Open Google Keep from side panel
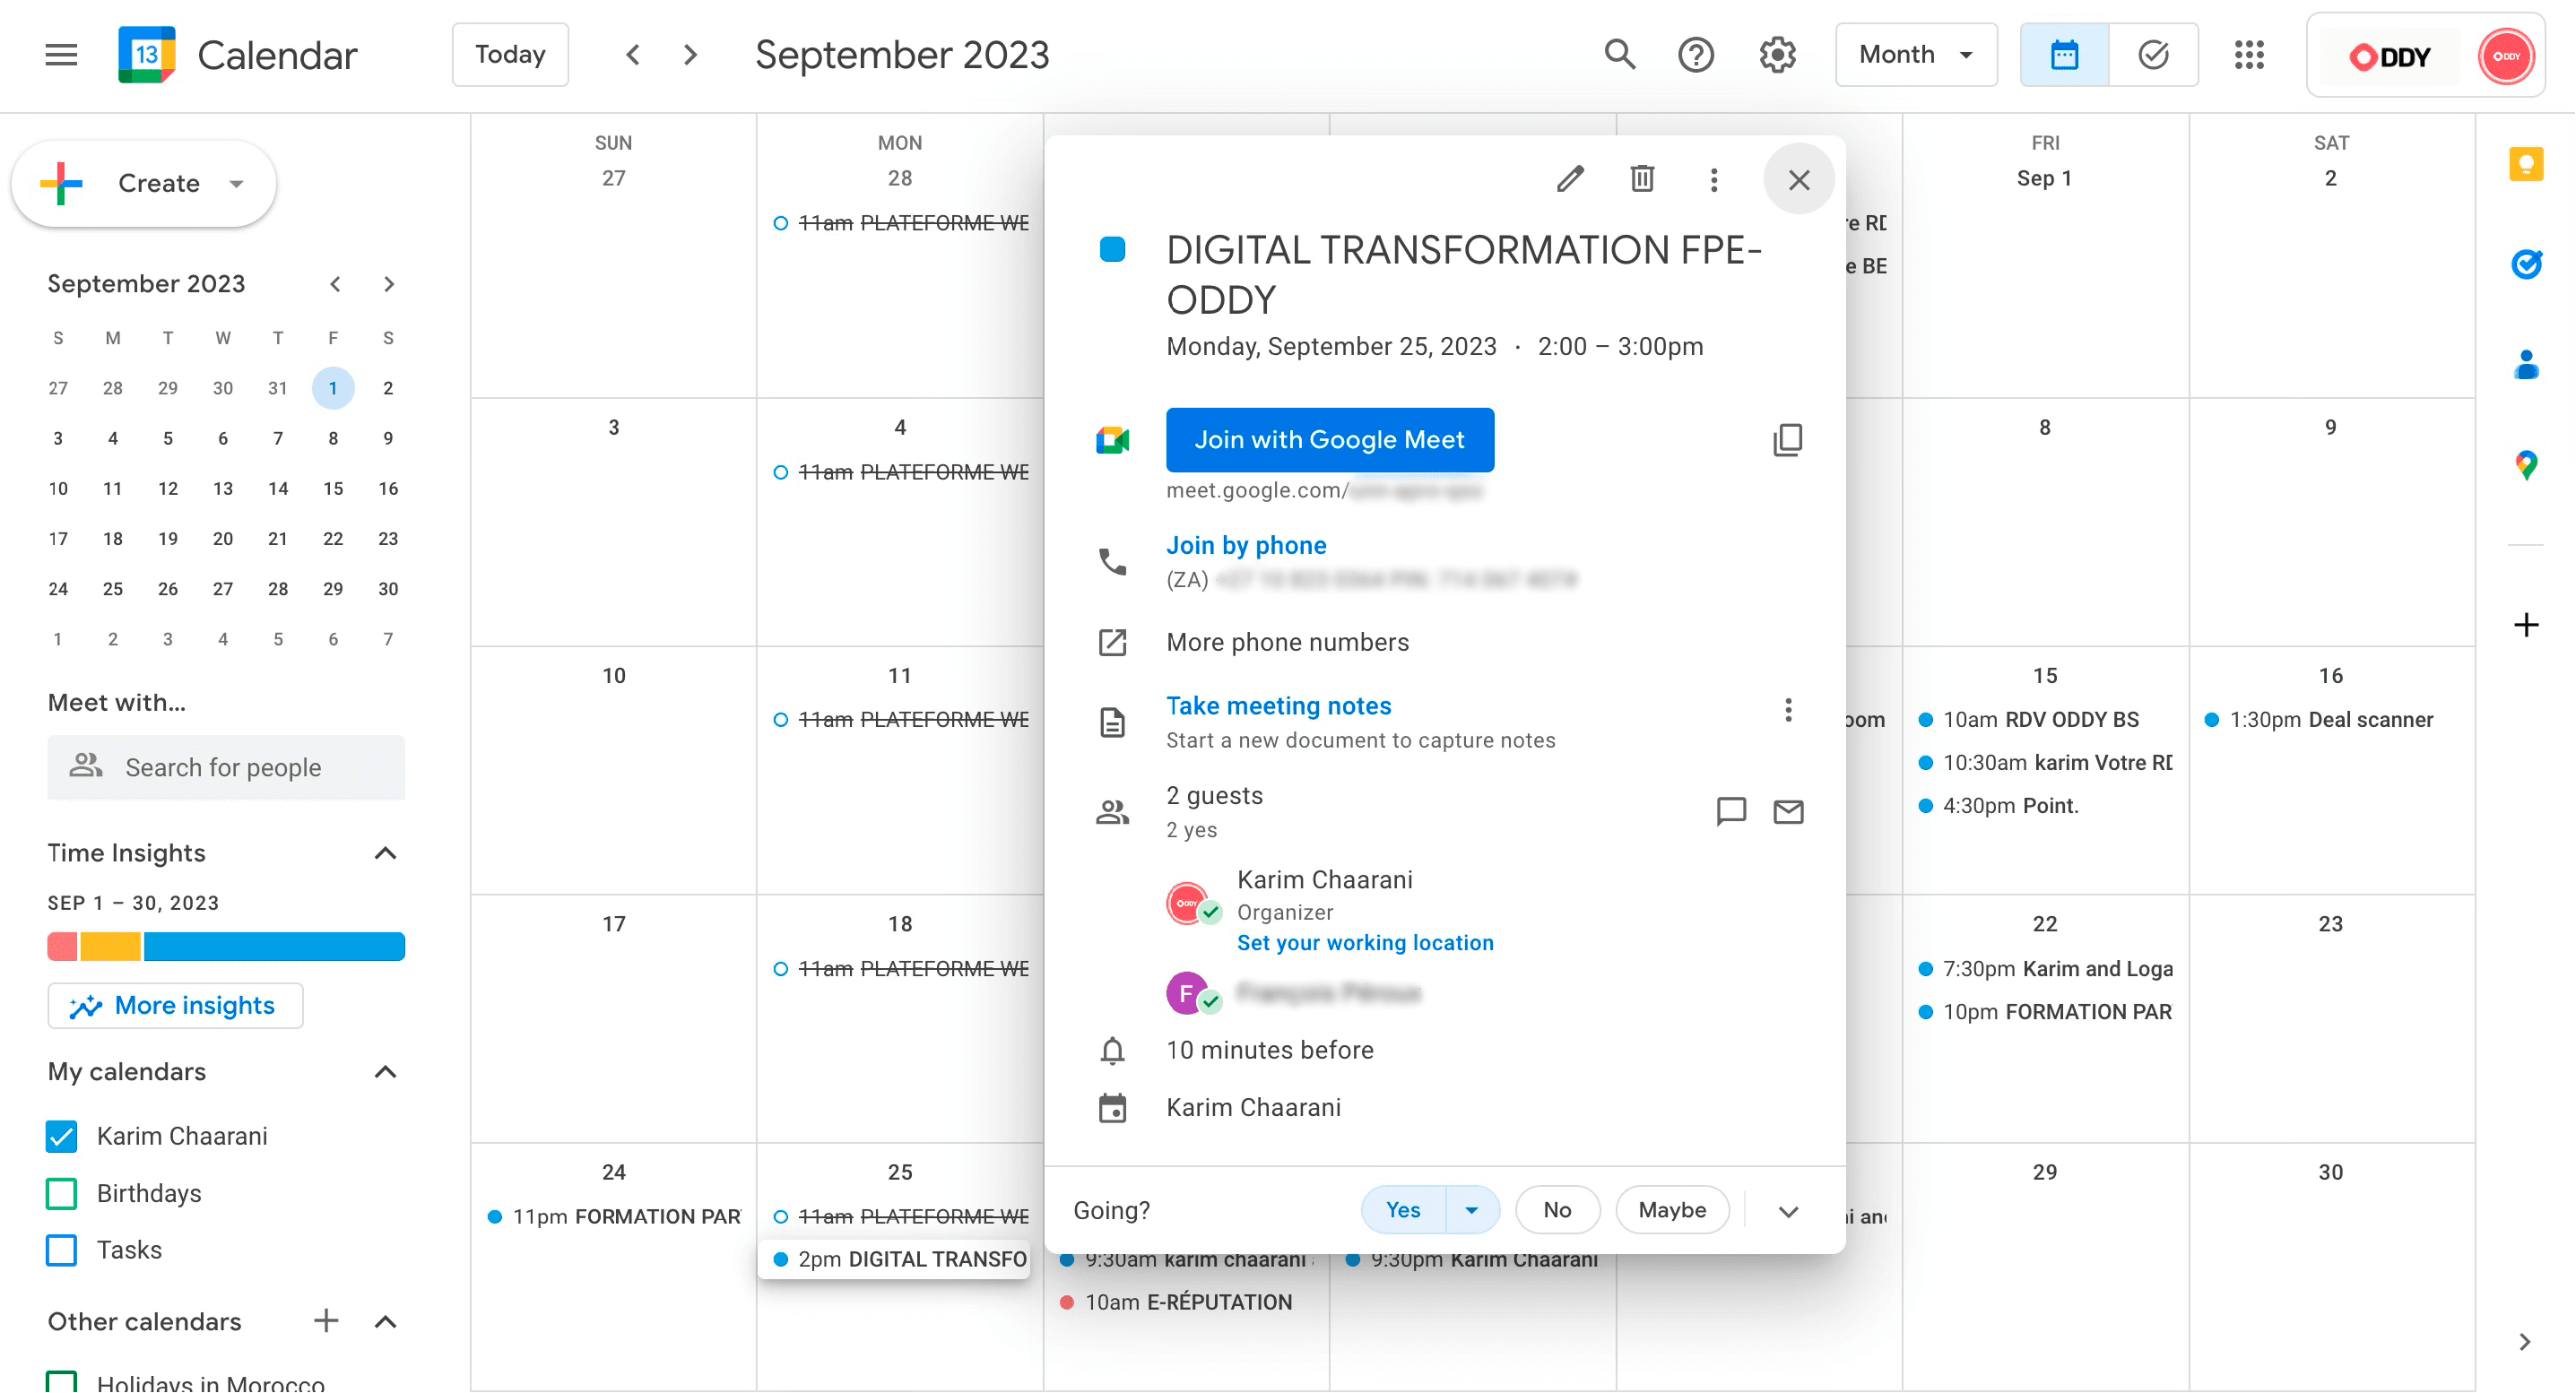Viewport: 2576px width, 1393px height. 2526,164
